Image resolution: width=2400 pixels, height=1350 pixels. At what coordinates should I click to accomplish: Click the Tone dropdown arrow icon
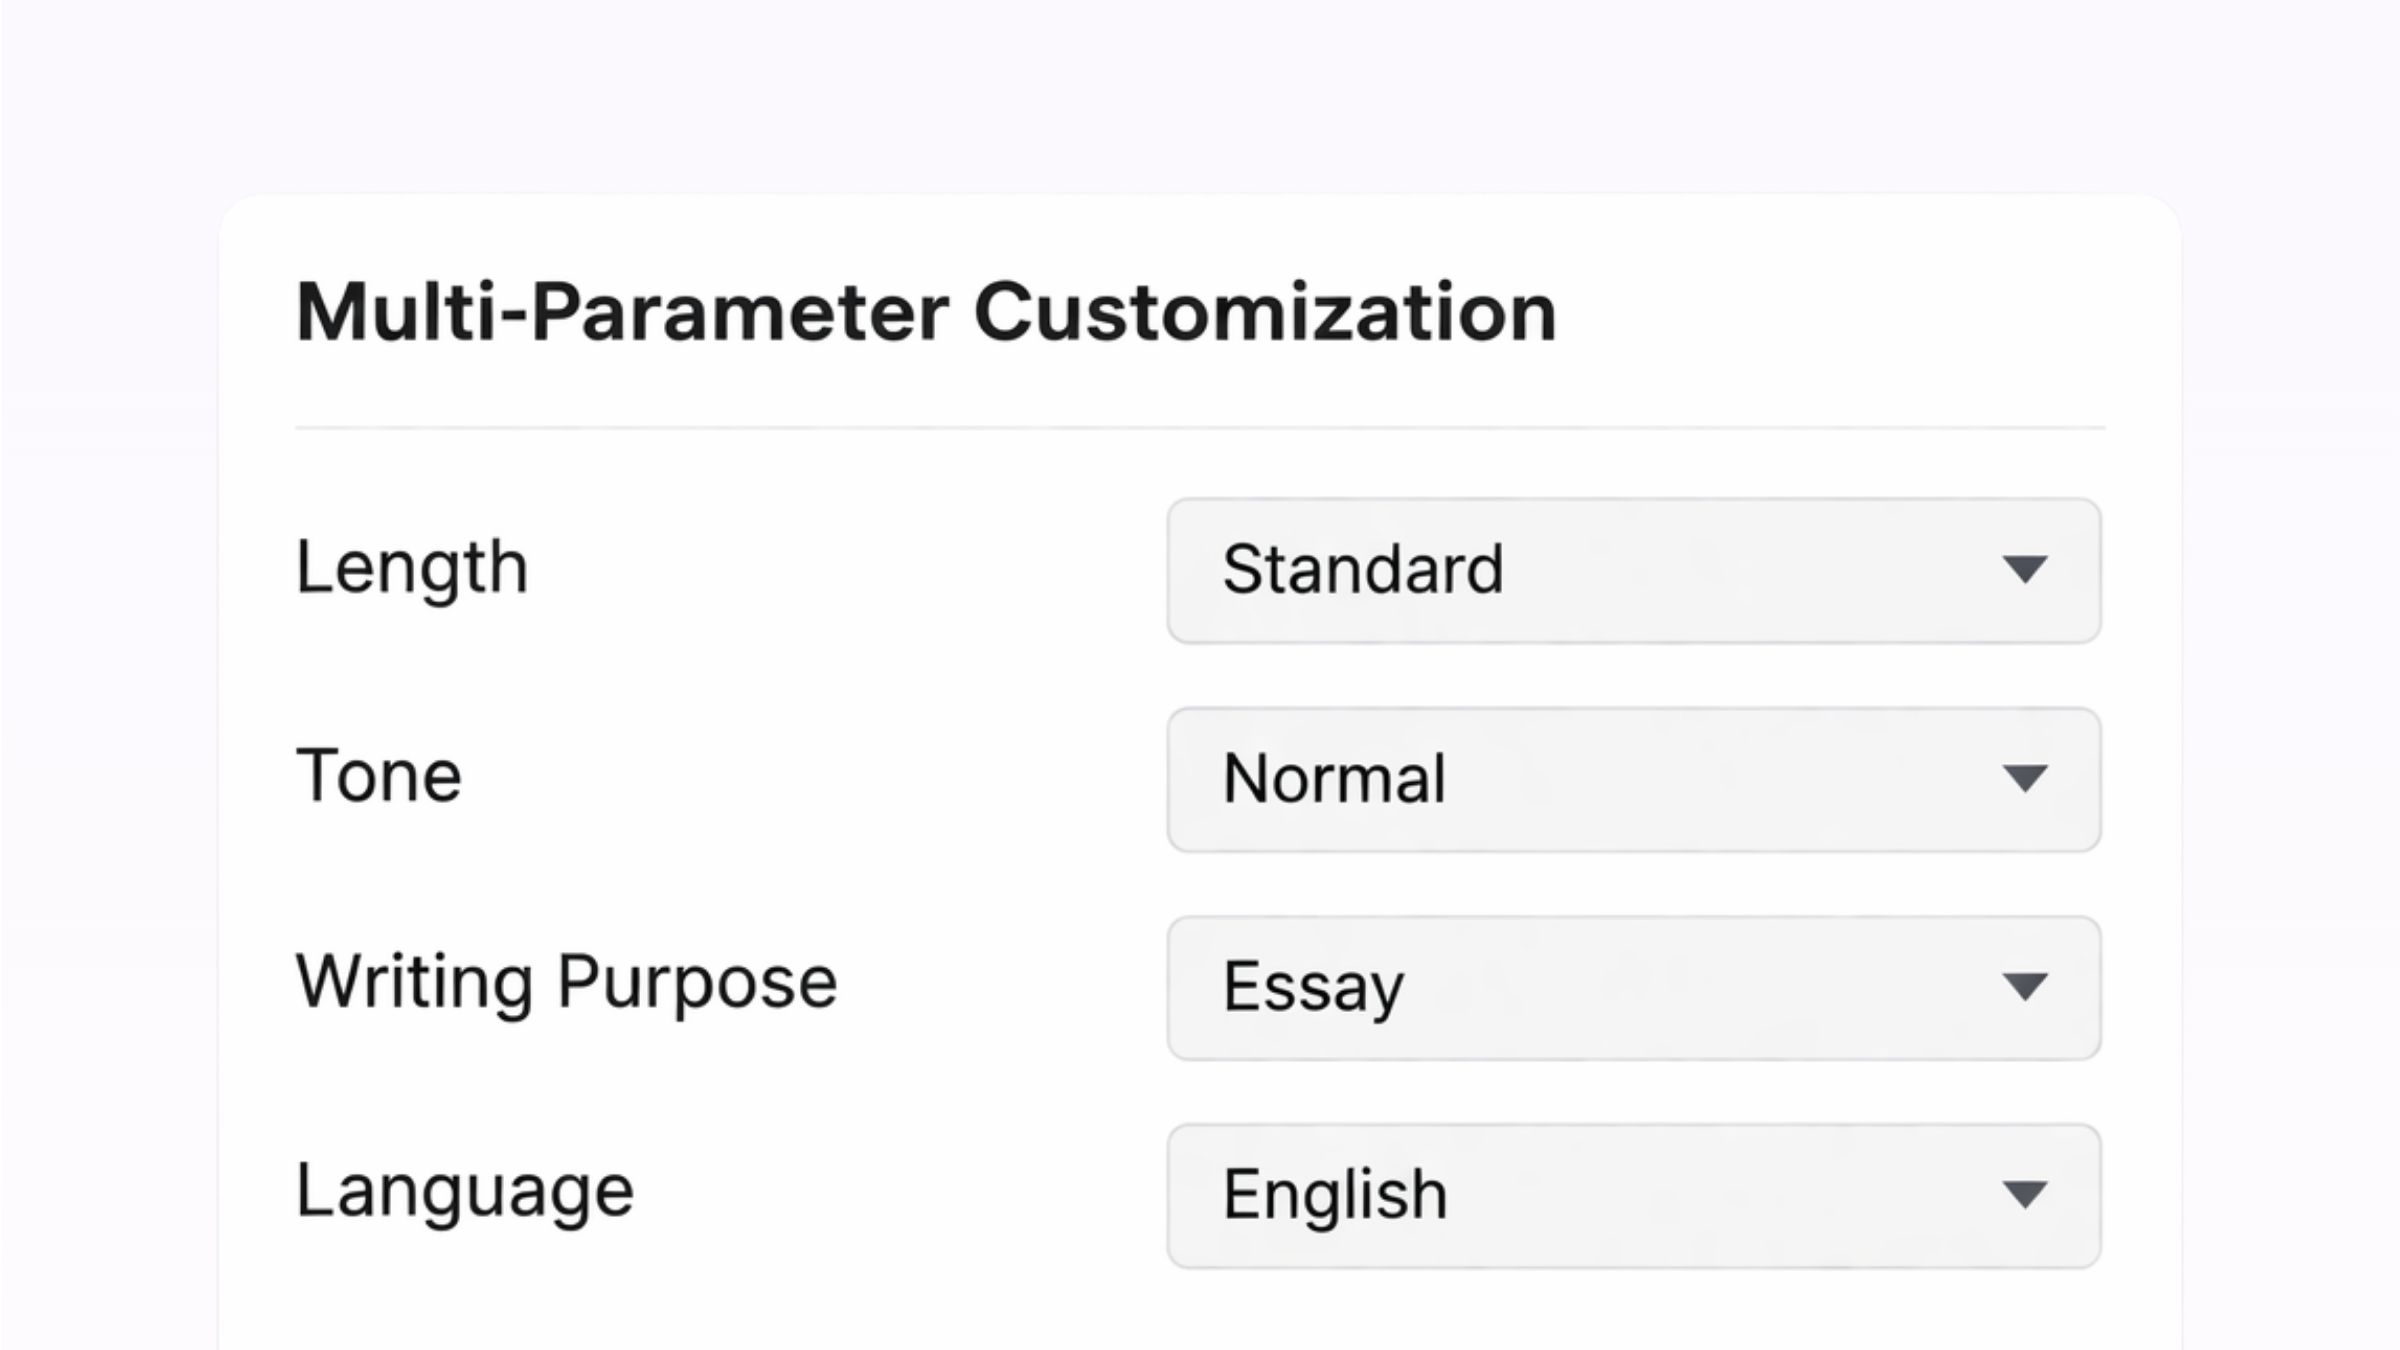point(2025,778)
